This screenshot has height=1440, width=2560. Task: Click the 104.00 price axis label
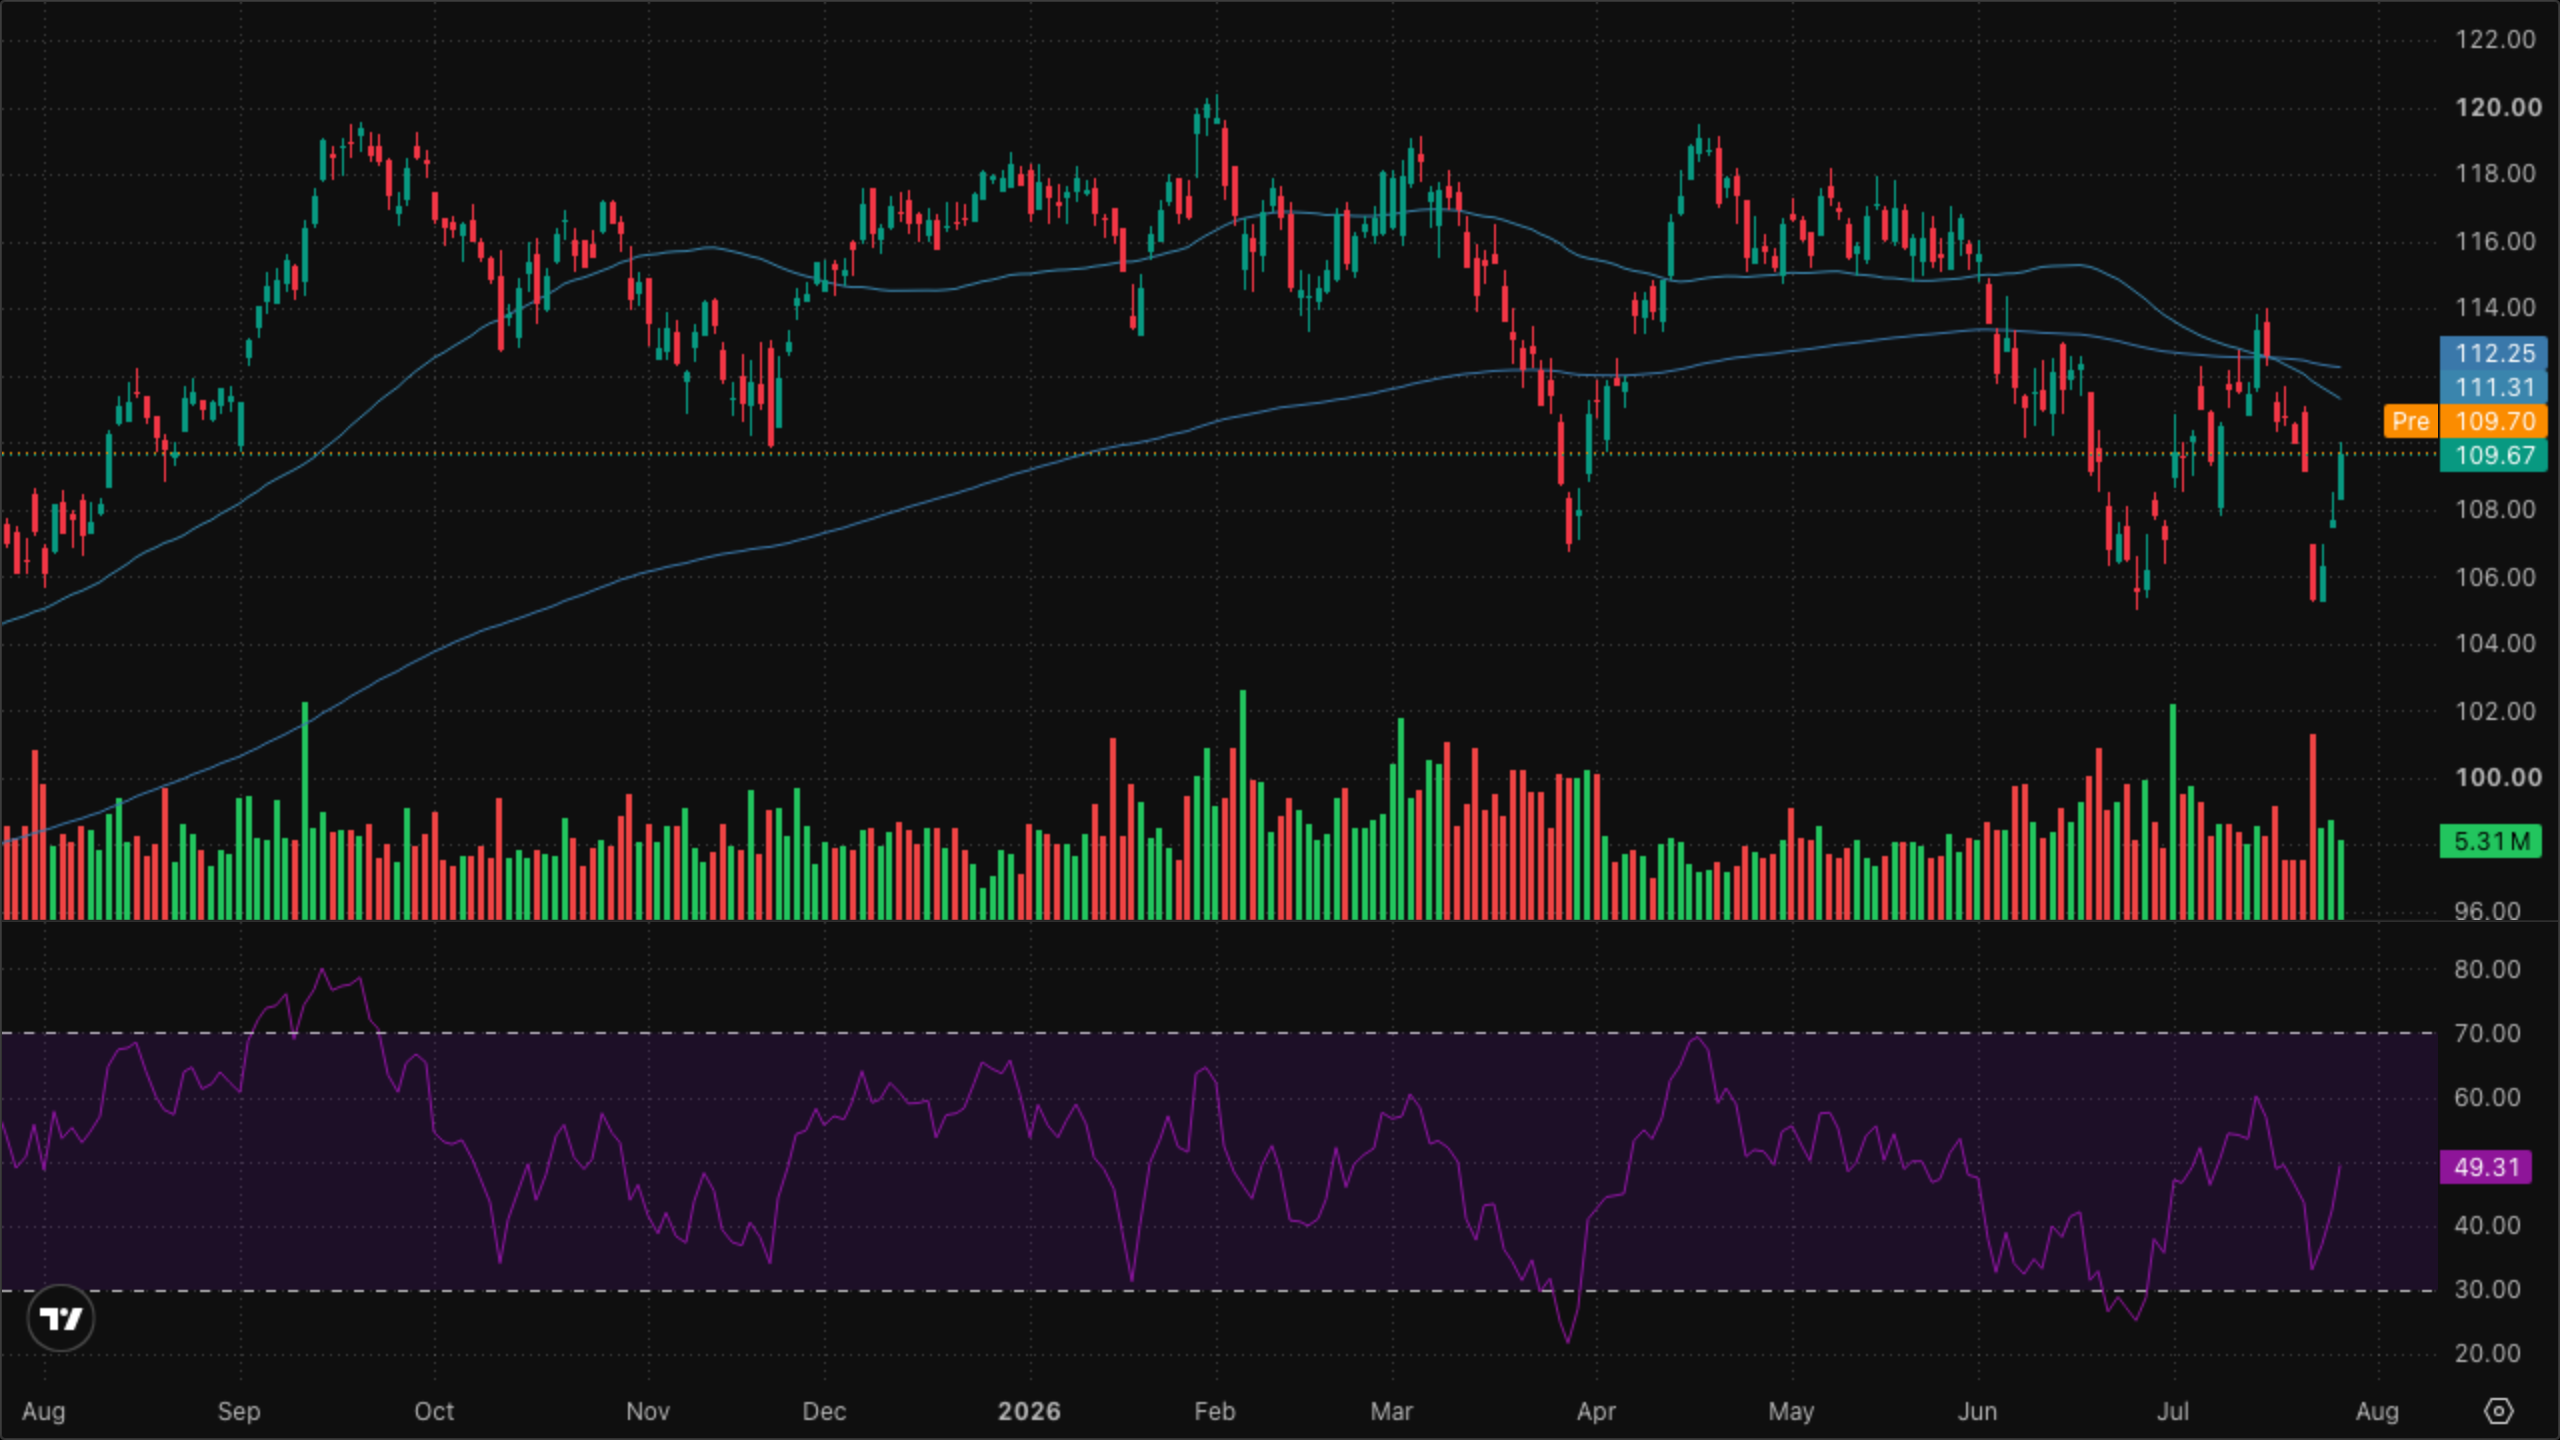pyautogui.click(x=2495, y=643)
